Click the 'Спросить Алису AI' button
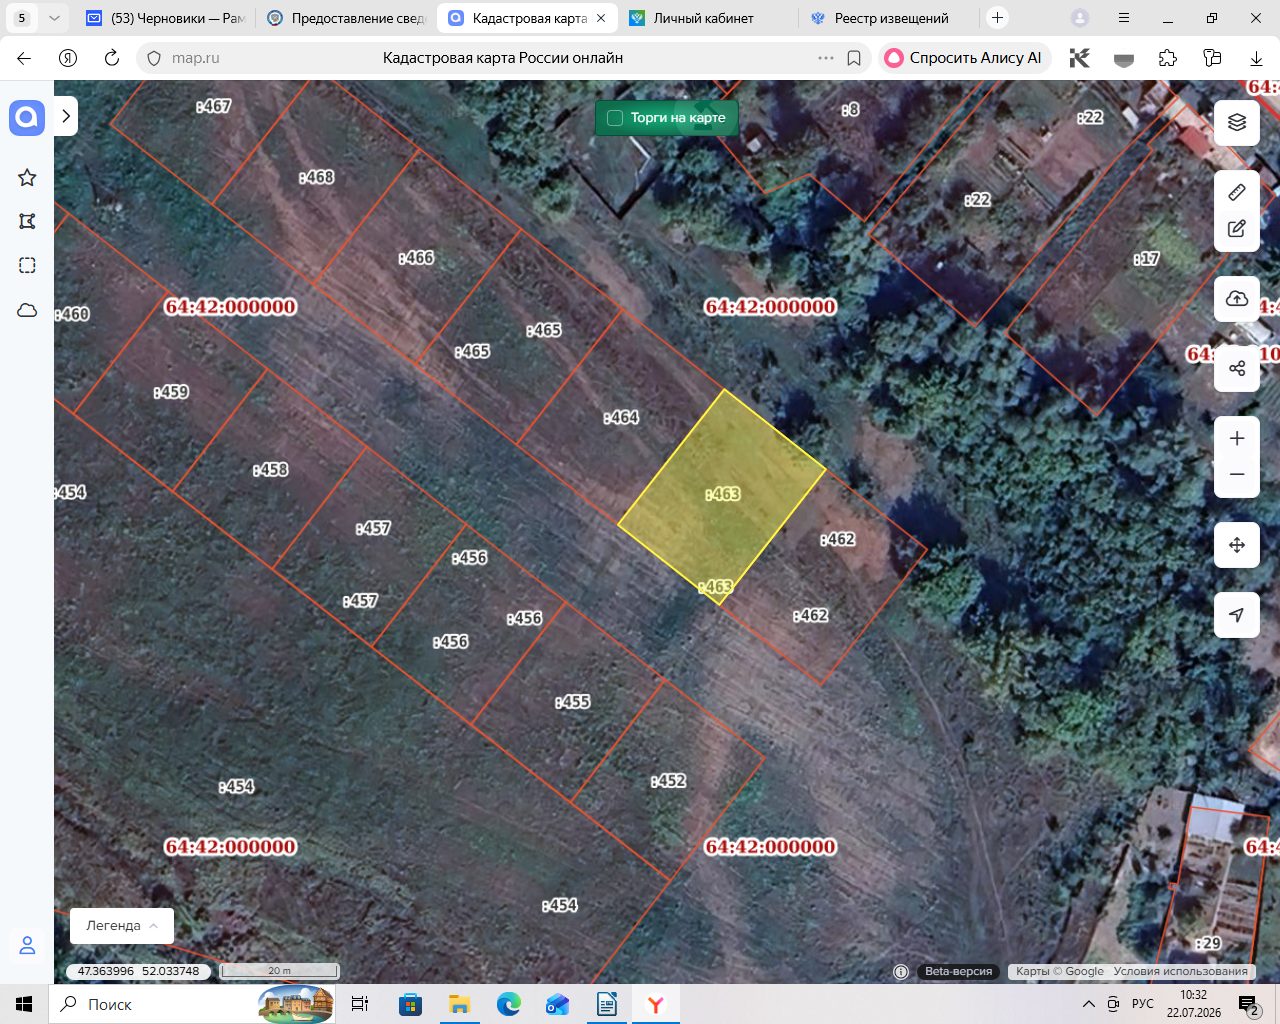Screen dimensions: 1280x1024 [964, 58]
